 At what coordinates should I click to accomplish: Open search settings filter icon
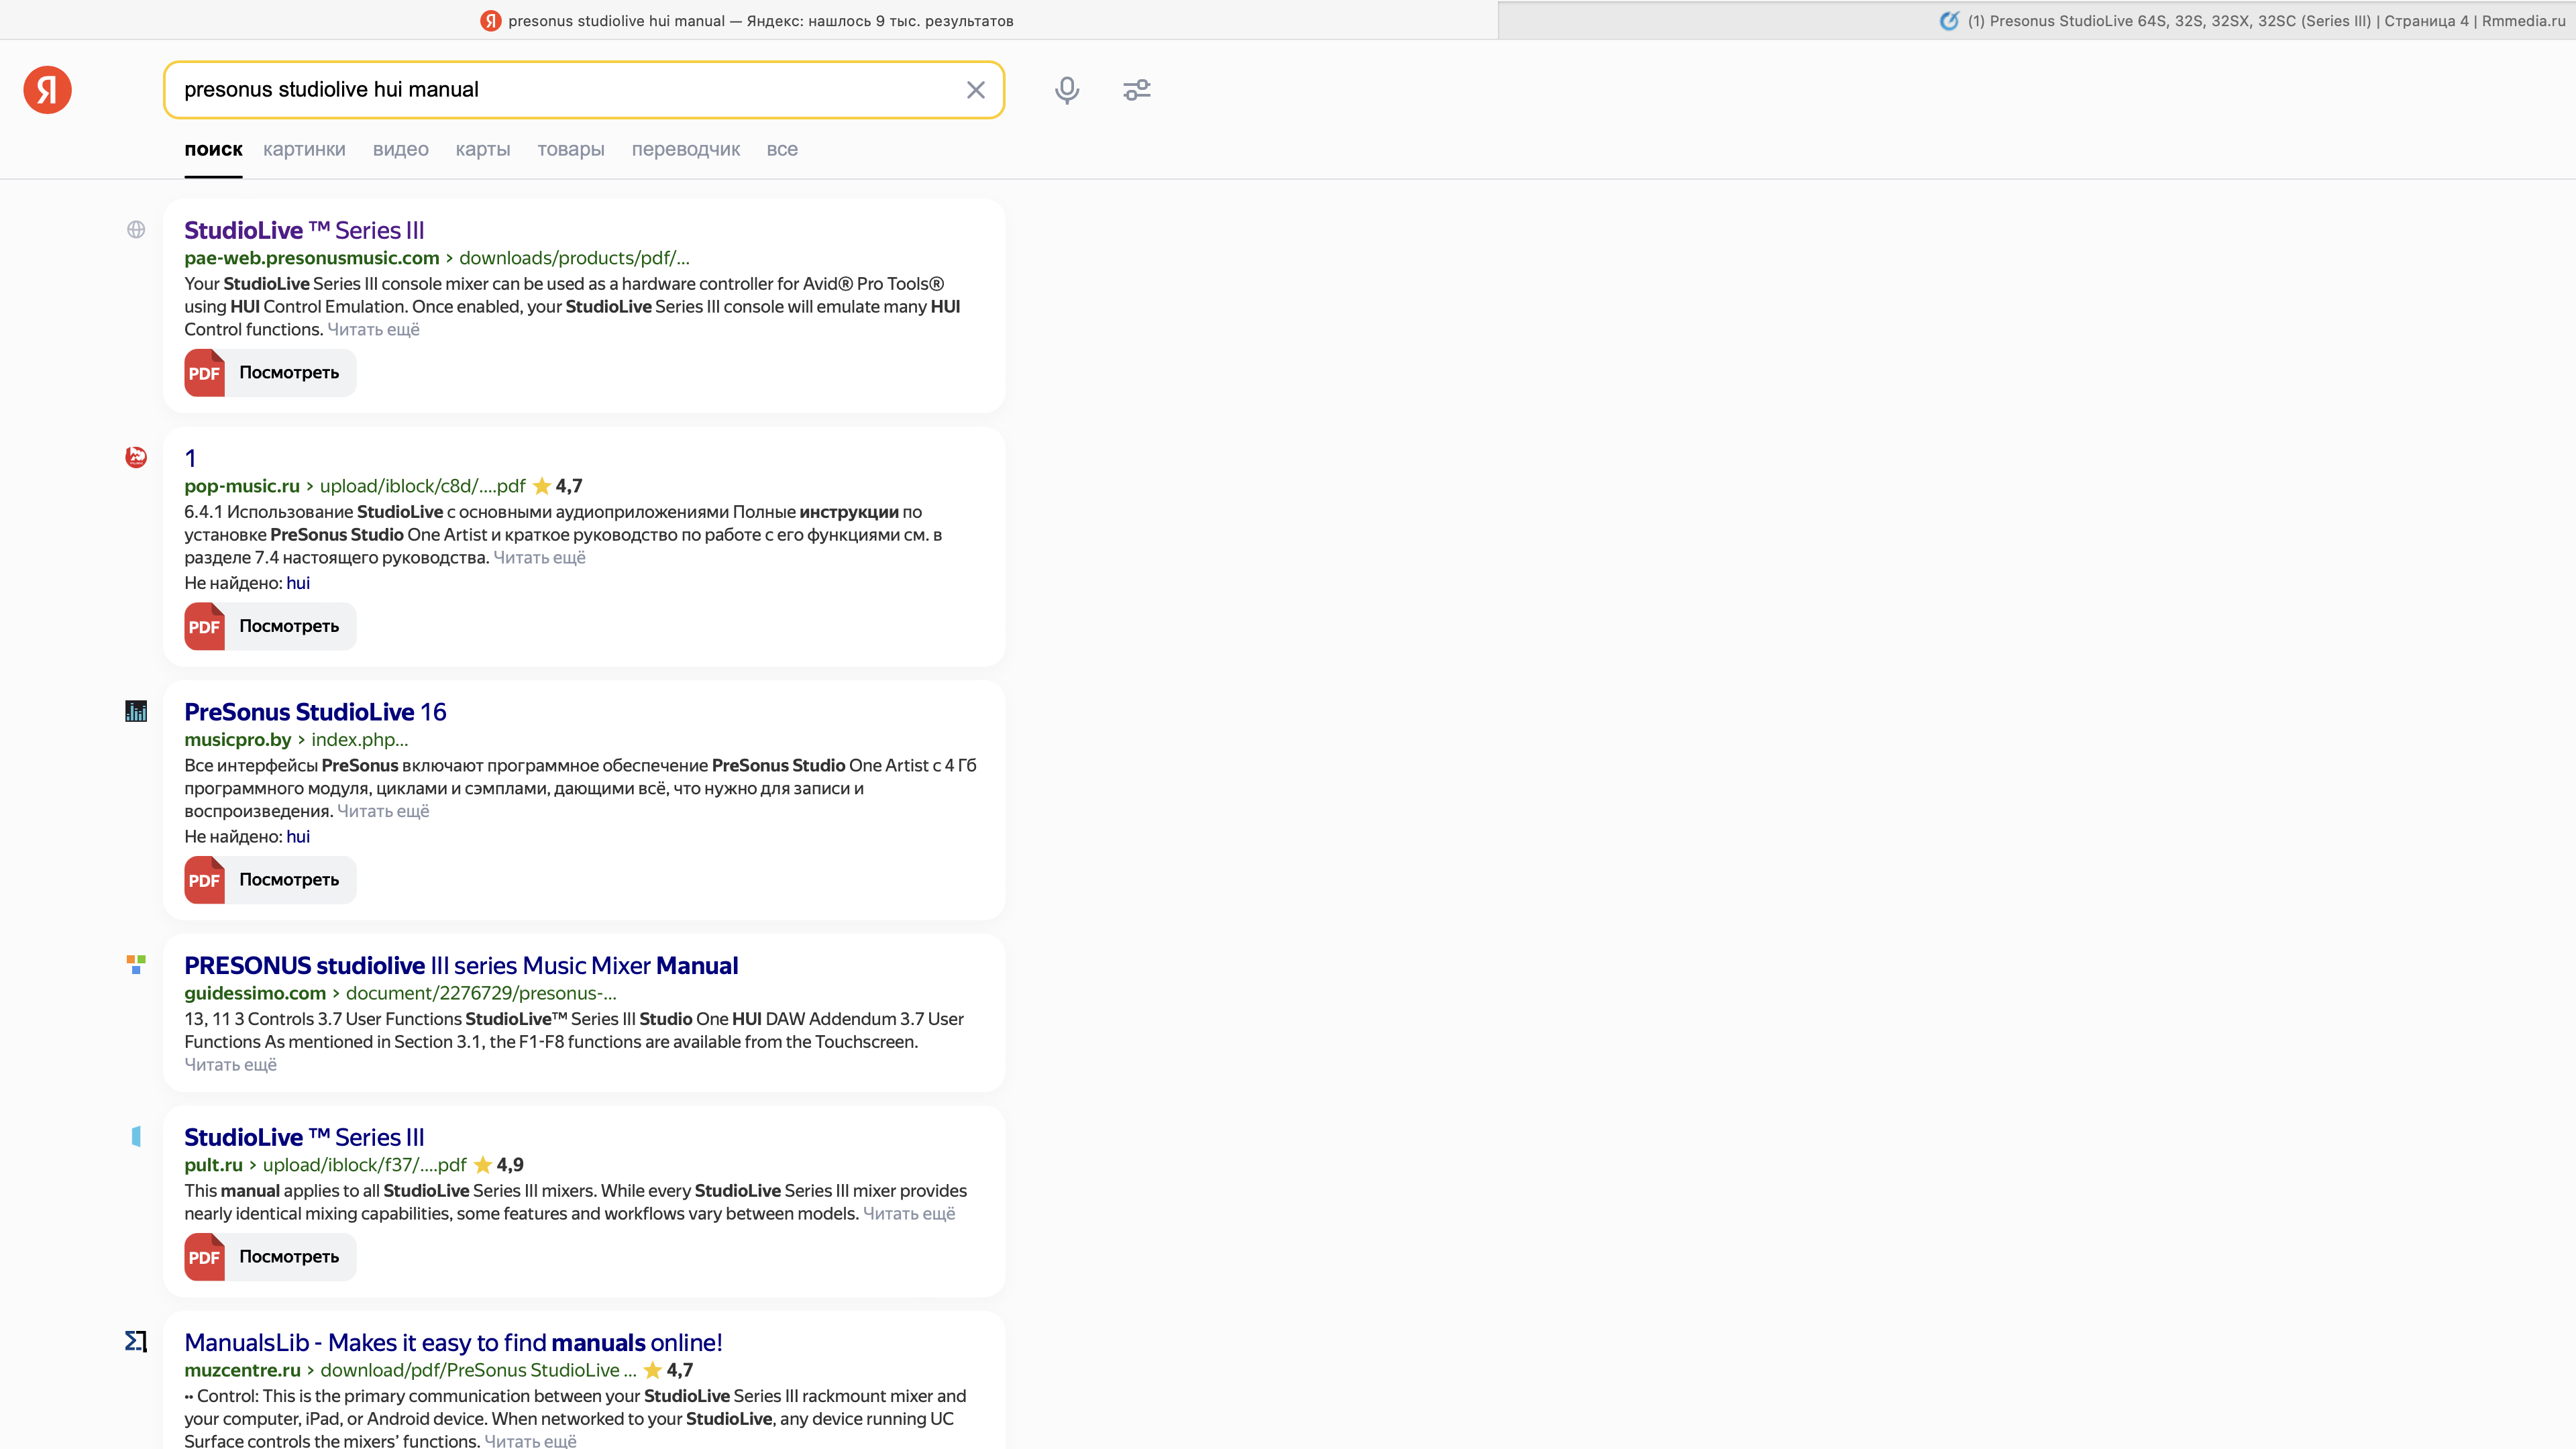[x=1137, y=90]
